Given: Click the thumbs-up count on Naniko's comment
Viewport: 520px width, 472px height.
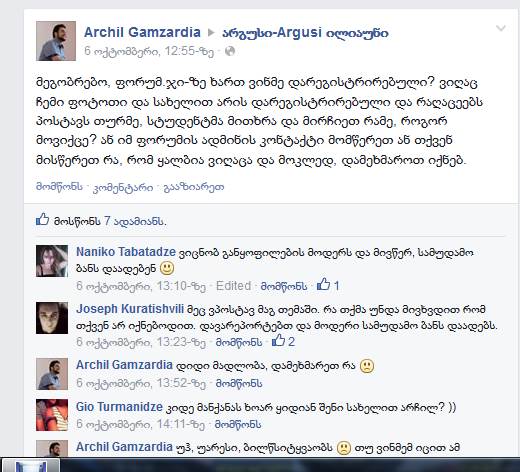Looking at the screenshot, I should 328,285.
